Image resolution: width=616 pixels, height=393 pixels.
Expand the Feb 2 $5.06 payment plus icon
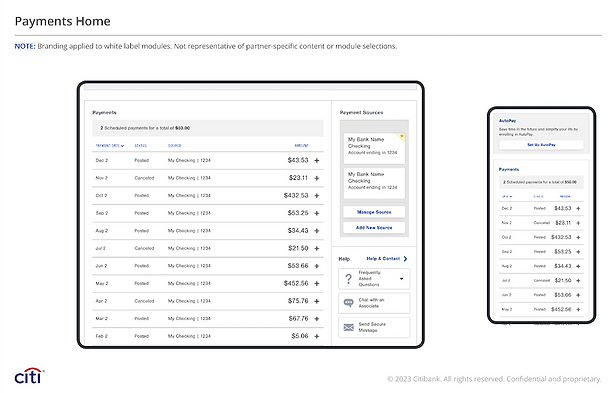pos(317,336)
